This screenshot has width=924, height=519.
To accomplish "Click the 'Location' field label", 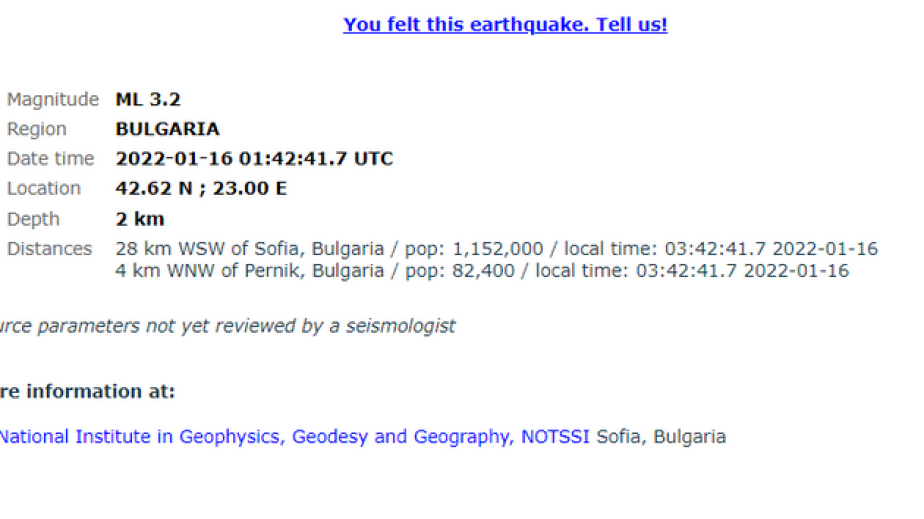I will pos(44,188).
